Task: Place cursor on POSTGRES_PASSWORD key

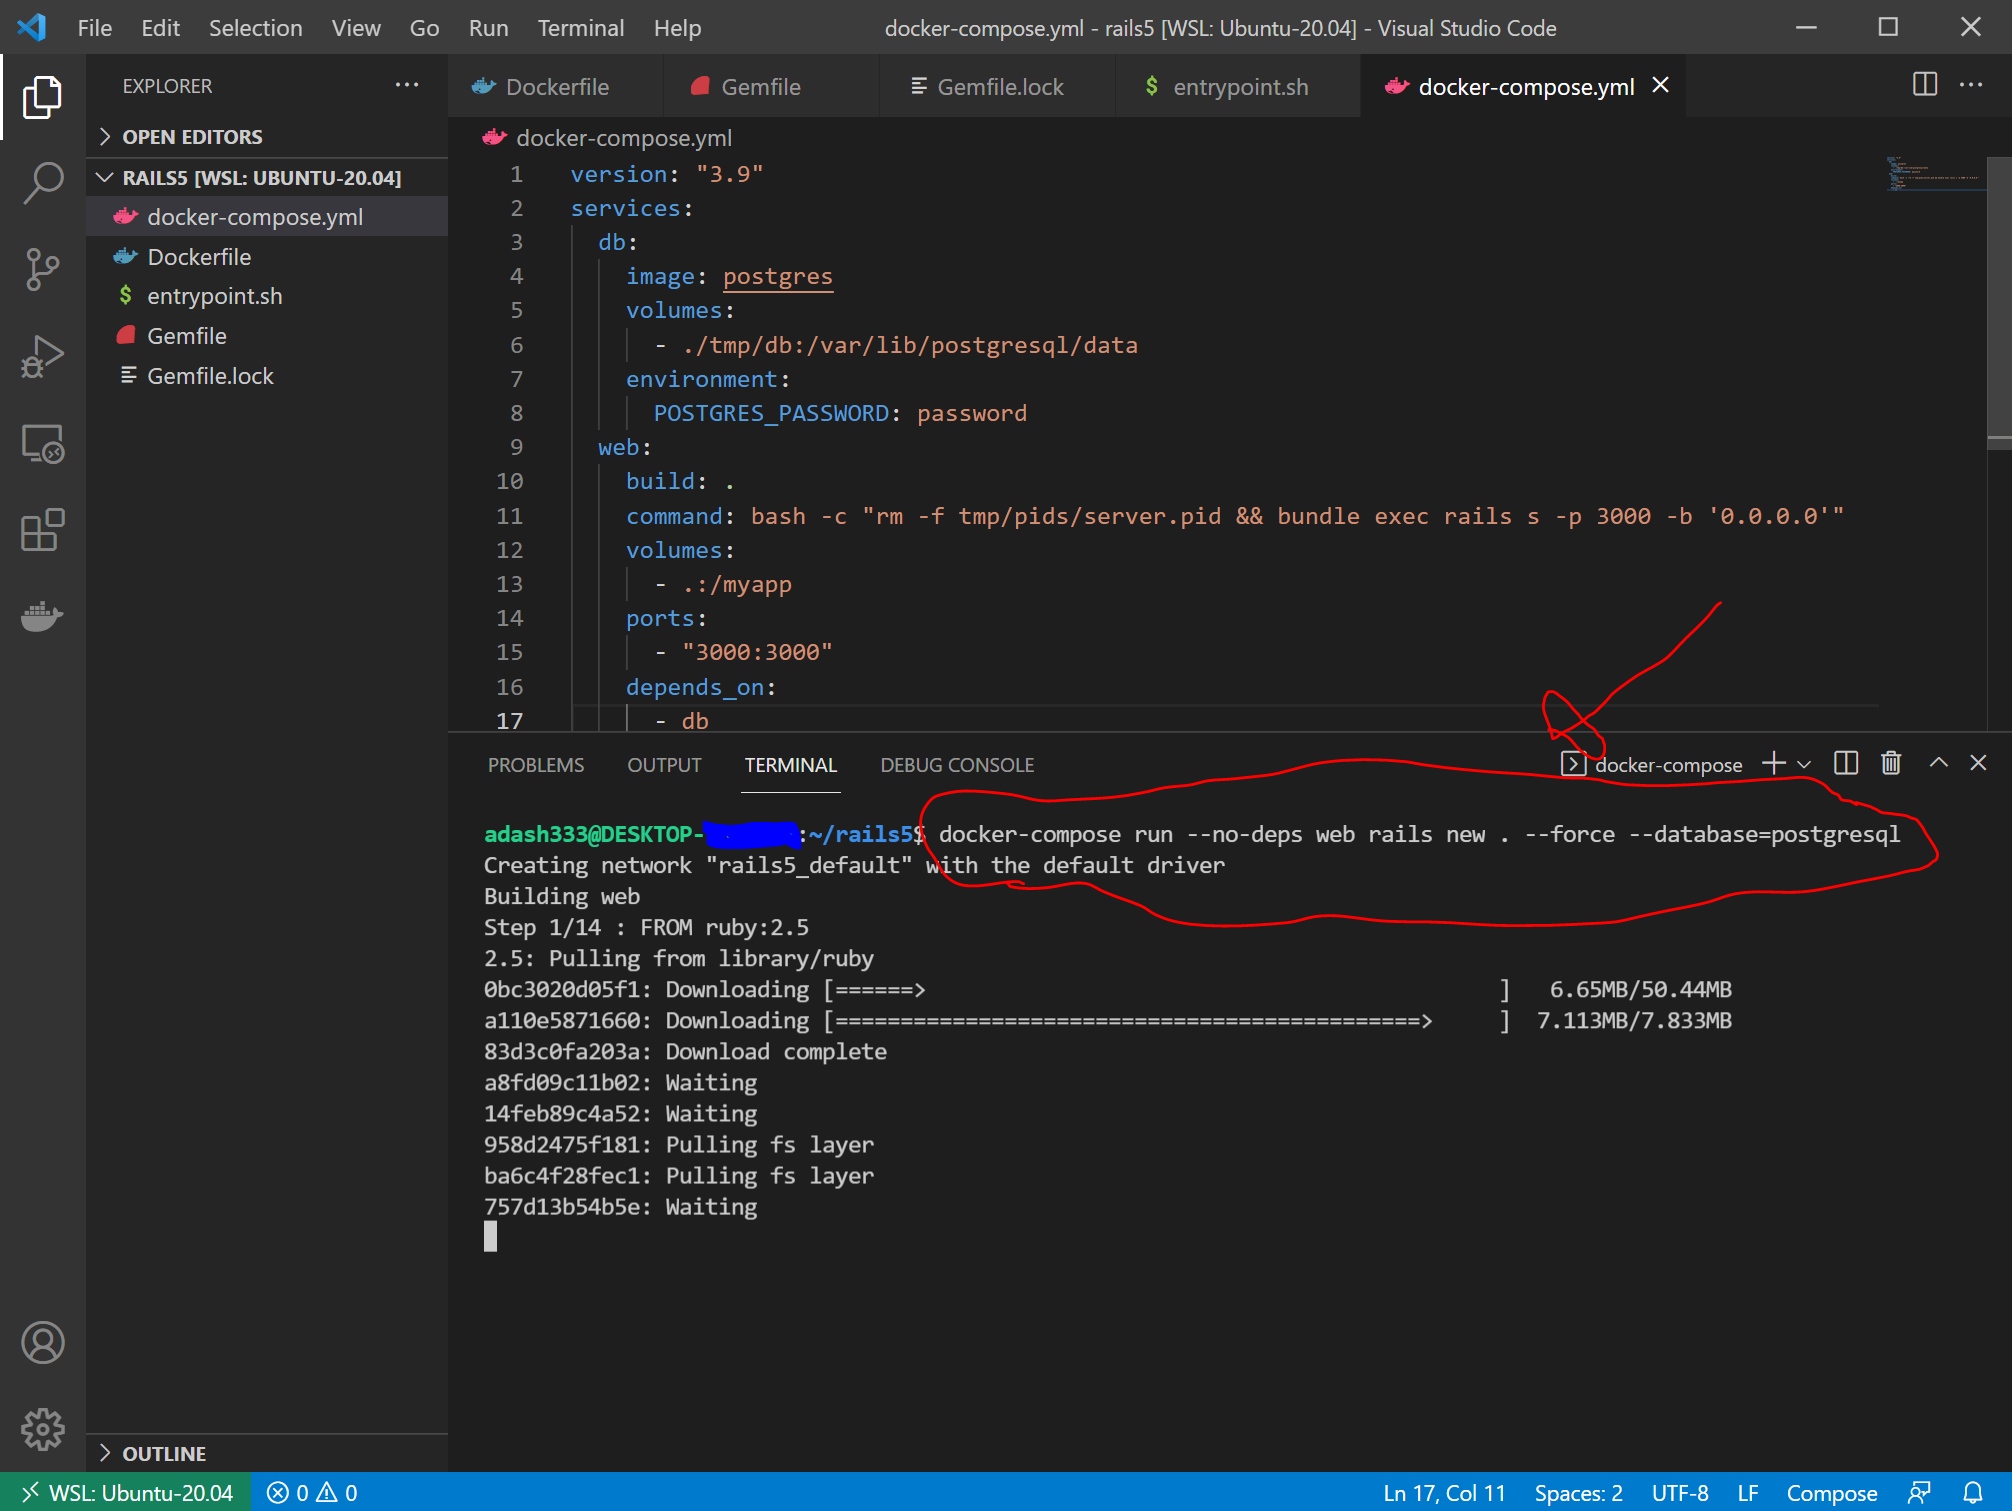Action: pos(770,413)
